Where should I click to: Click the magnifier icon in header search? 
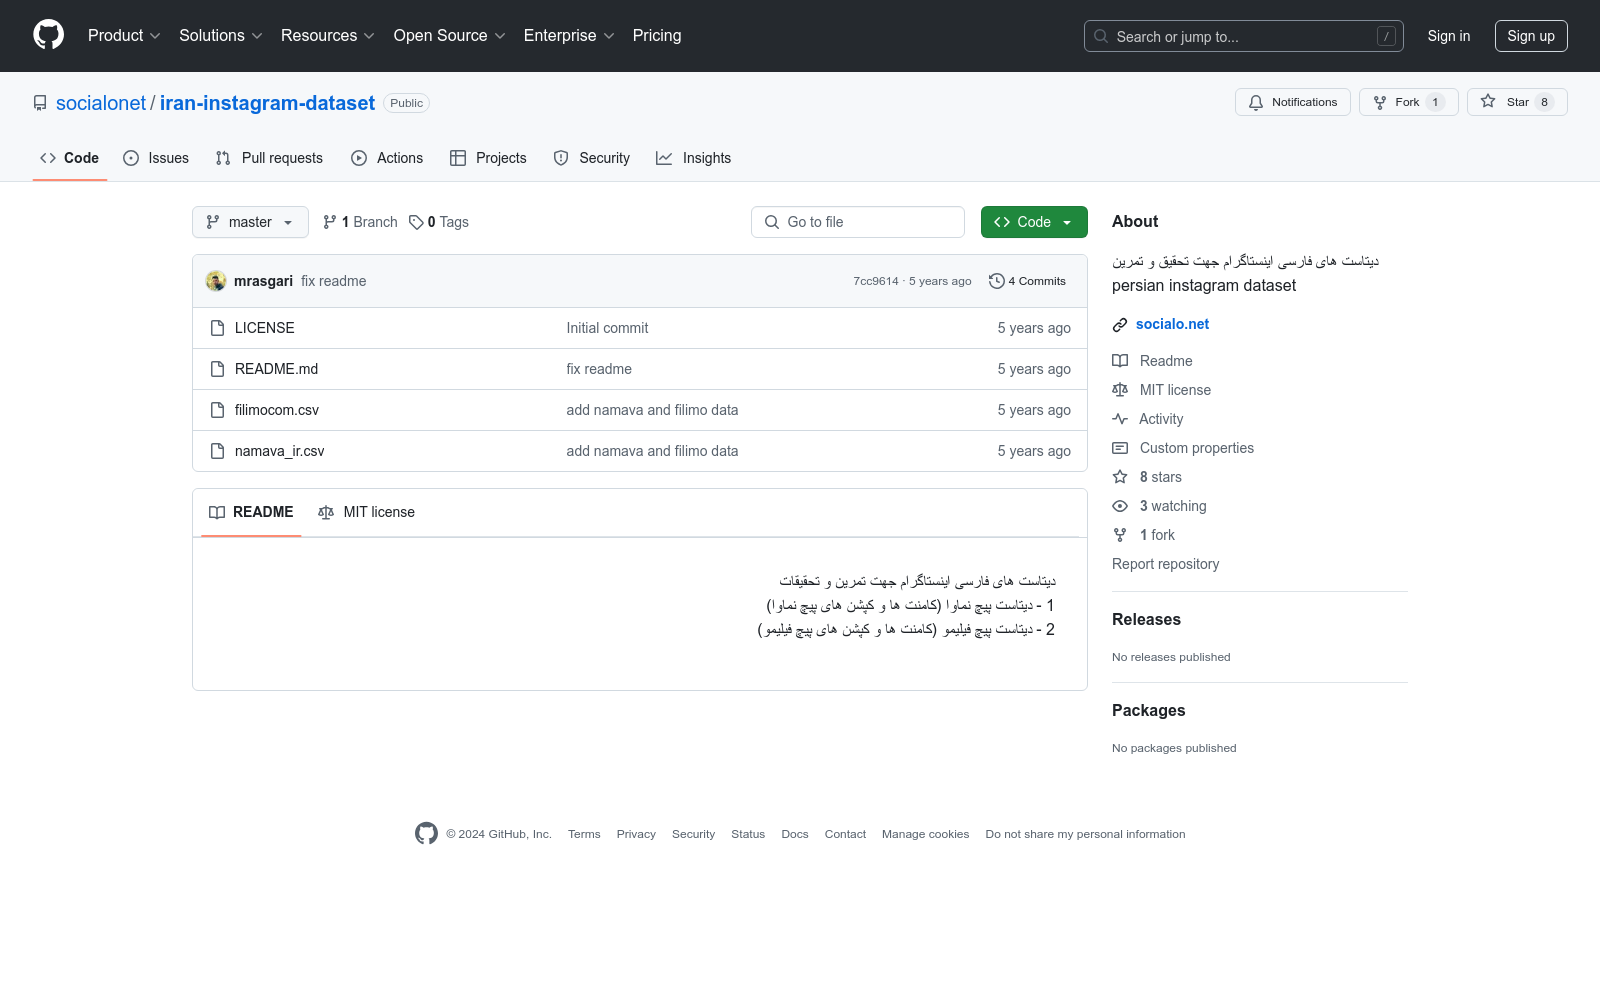[x=1101, y=36]
